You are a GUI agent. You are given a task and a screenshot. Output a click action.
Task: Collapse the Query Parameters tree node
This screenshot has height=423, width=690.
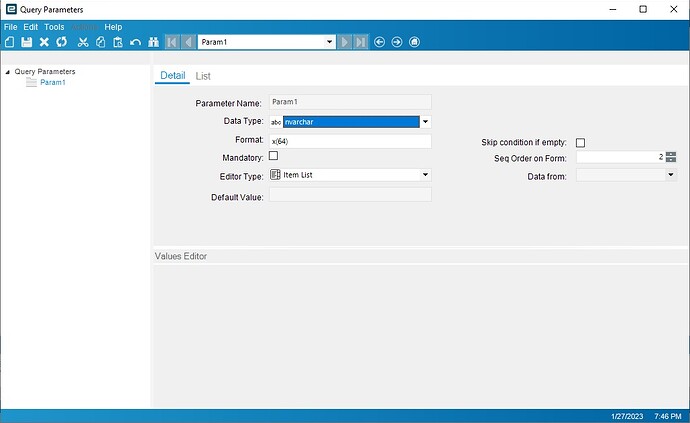[8, 72]
